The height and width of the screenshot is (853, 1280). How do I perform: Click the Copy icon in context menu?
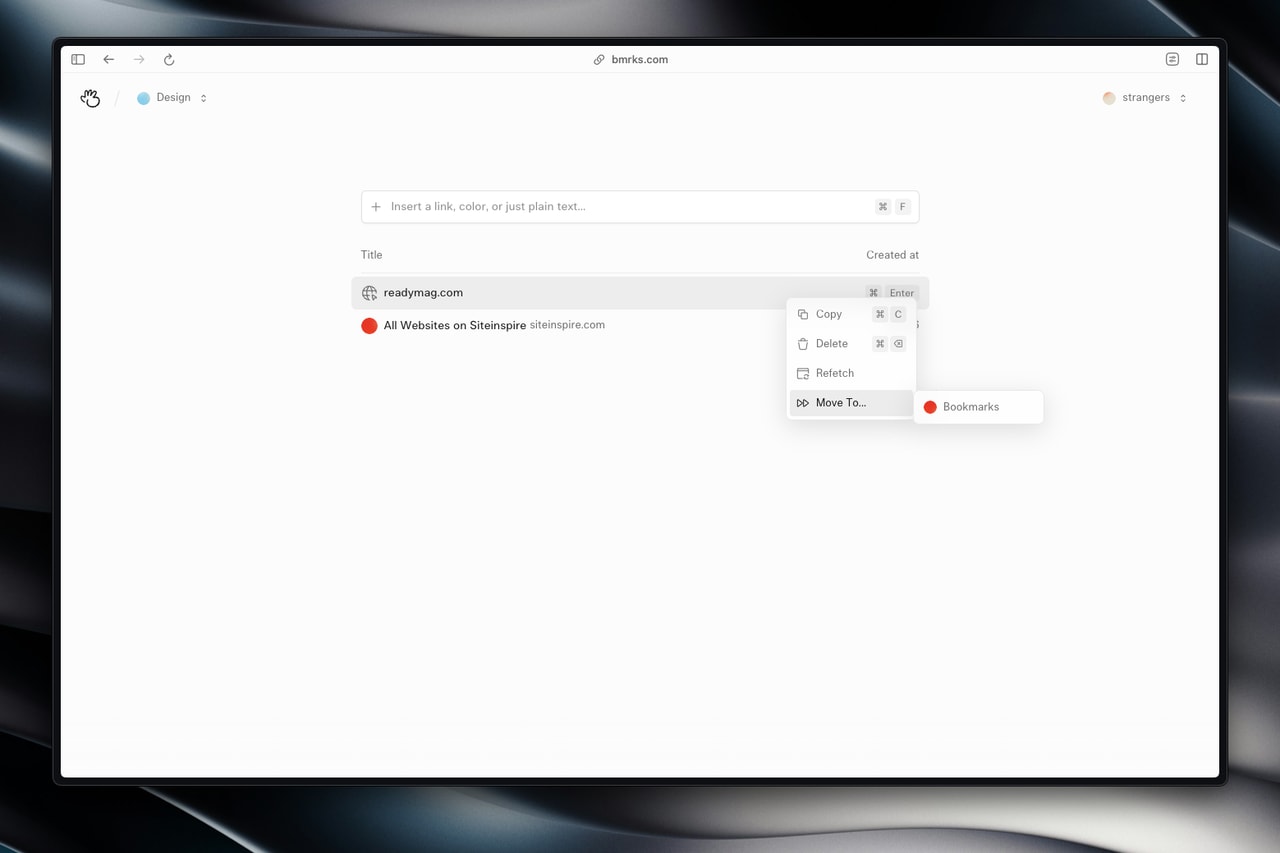click(x=803, y=313)
